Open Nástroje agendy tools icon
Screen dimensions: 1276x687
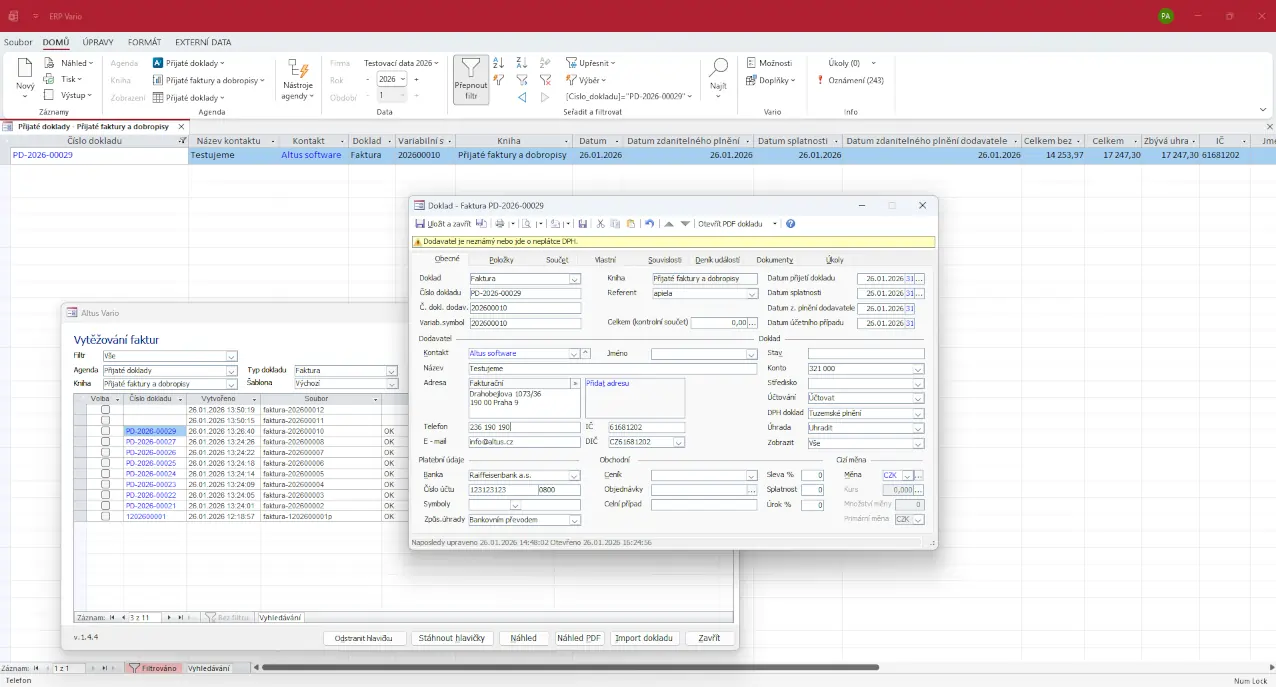click(298, 69)
